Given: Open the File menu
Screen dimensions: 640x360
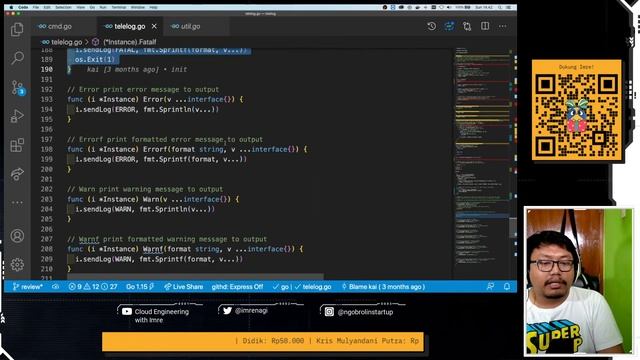Looking at the screenshot, I should [x=36, y=7].
